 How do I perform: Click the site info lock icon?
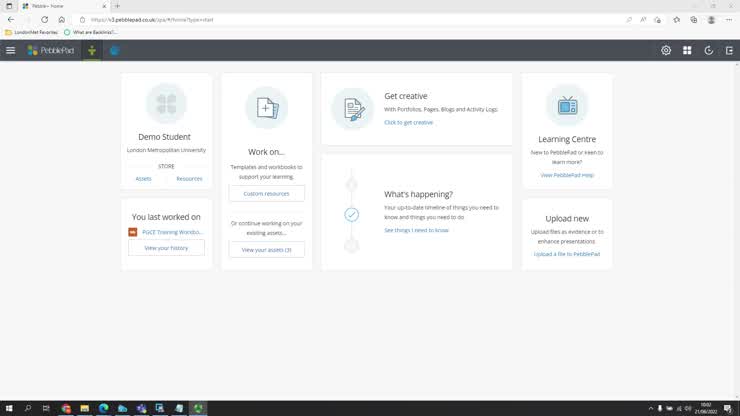[x=82, y=20]
